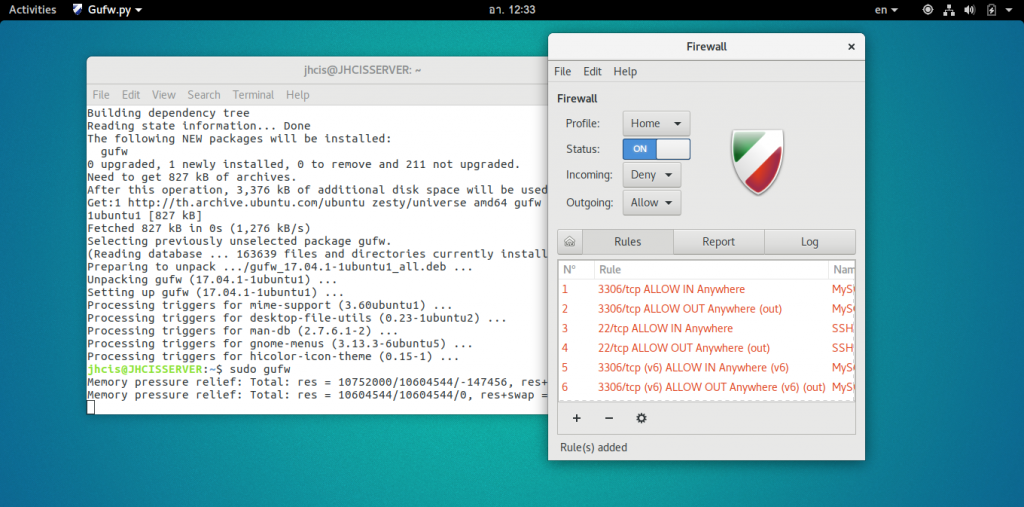Sort by the N° column header
The width and height of the screenshot is (1024, 507).
tap(576, 269)
